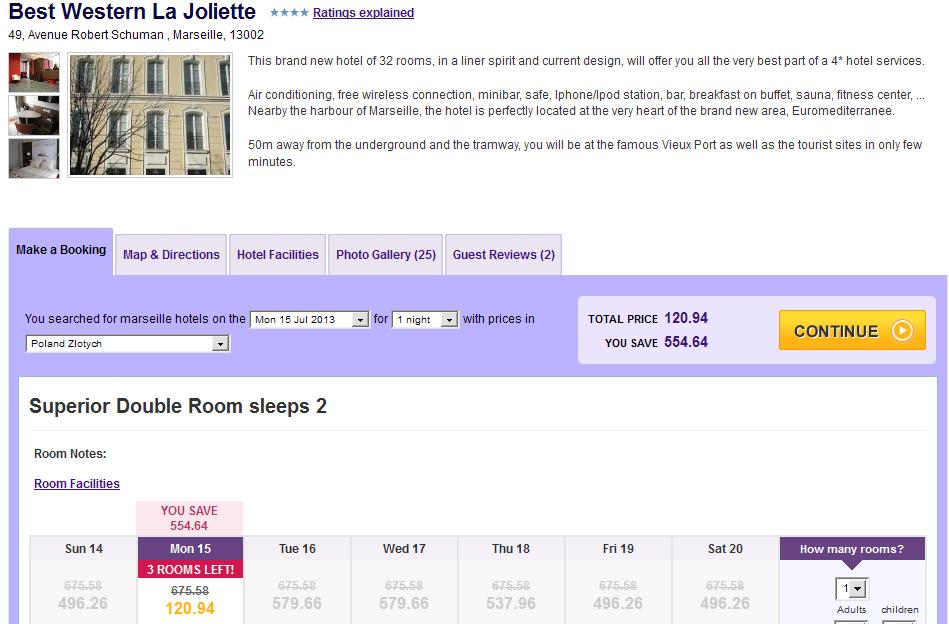Open the Room Facilities link
The width and height of the screenshot is (949, 624).
[77, 484]
